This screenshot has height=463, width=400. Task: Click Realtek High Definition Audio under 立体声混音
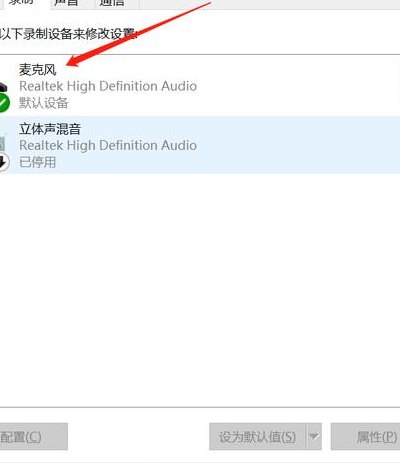pyautogui.click(x=108, y=145)
